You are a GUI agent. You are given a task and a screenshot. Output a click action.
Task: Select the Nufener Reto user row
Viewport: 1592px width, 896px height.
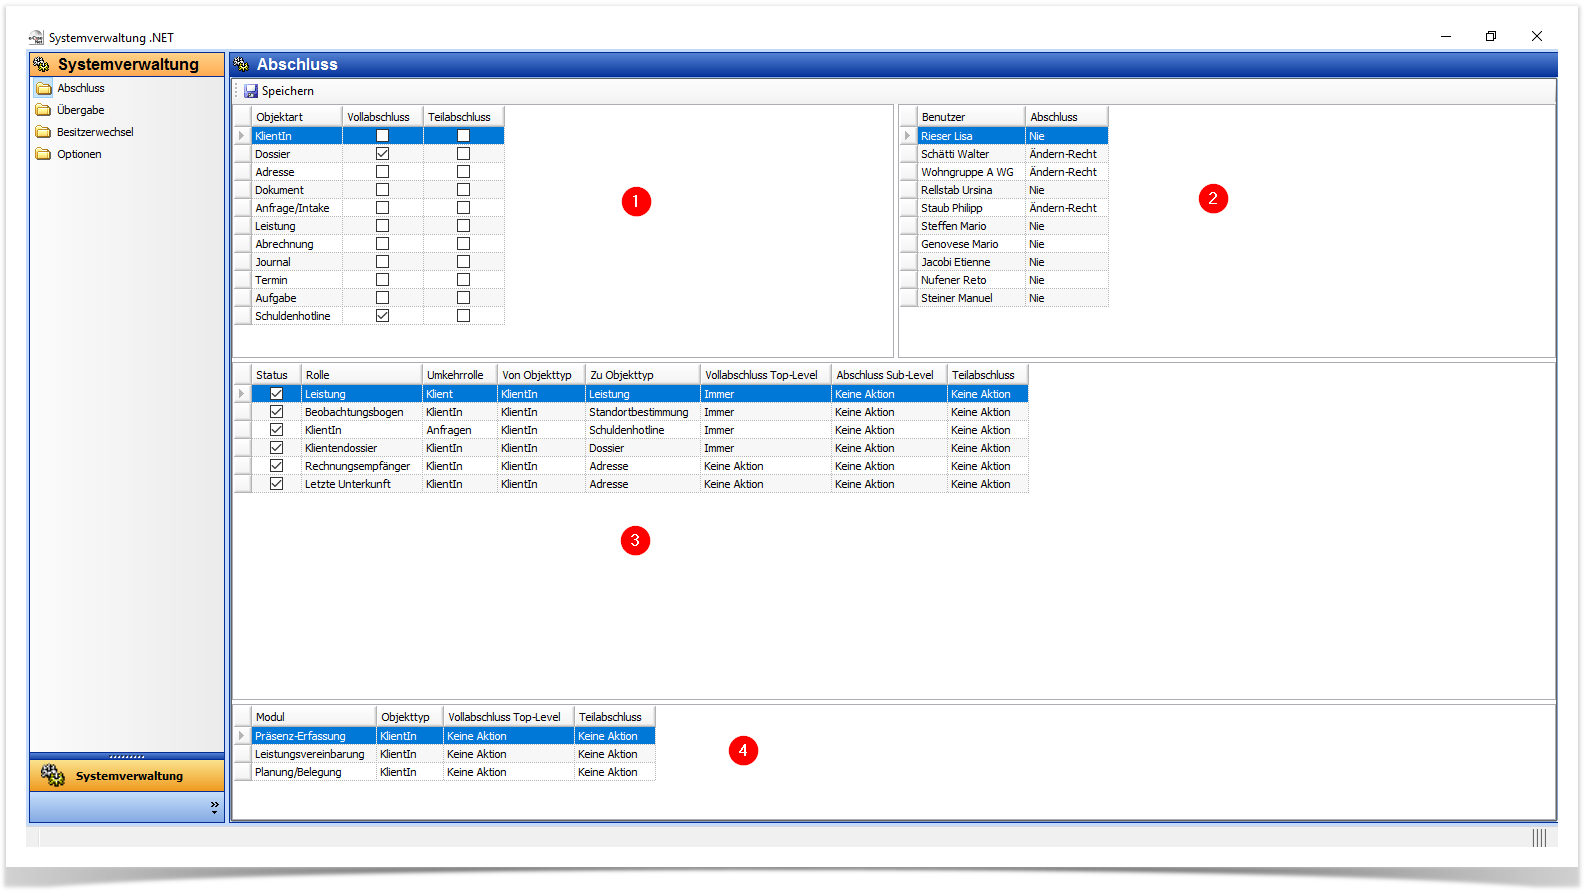1004,280
